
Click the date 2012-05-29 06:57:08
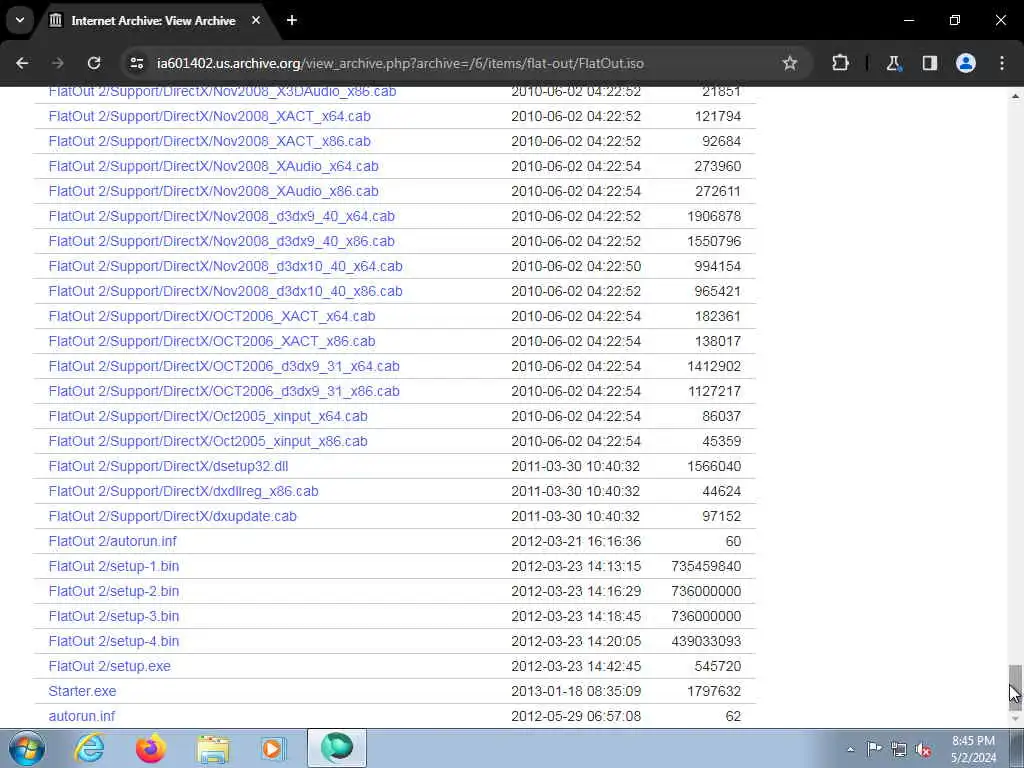tap(576, 716)
